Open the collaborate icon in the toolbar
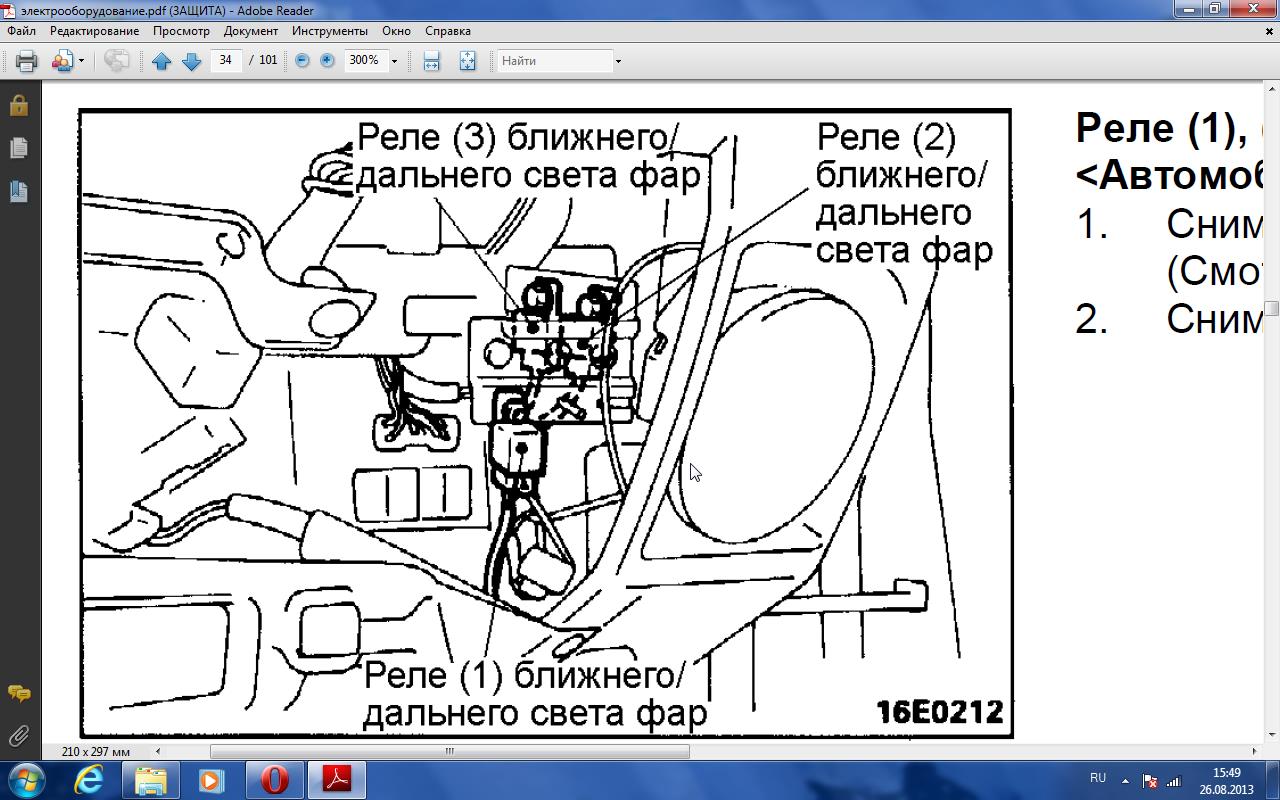 62,61
